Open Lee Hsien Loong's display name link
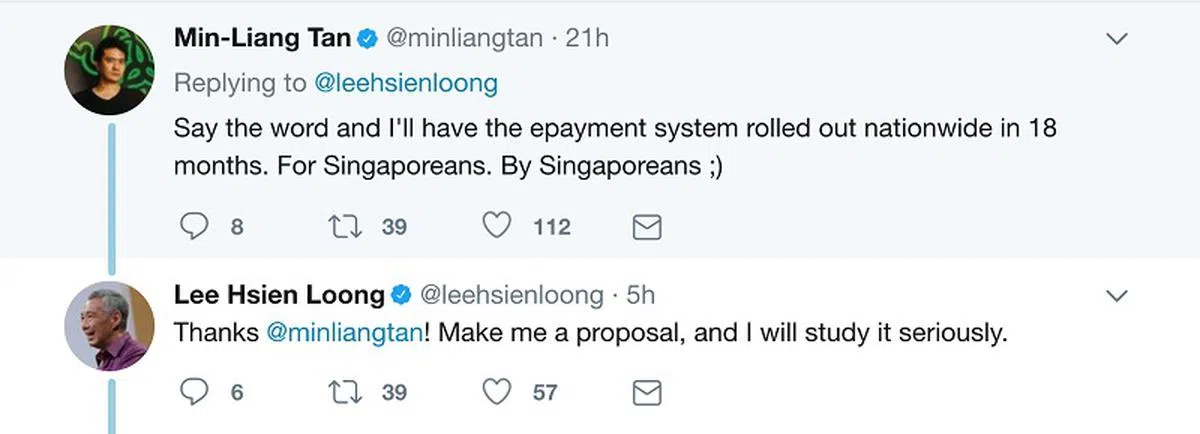This screenshot has width=1200, height=434. (279, 295)
